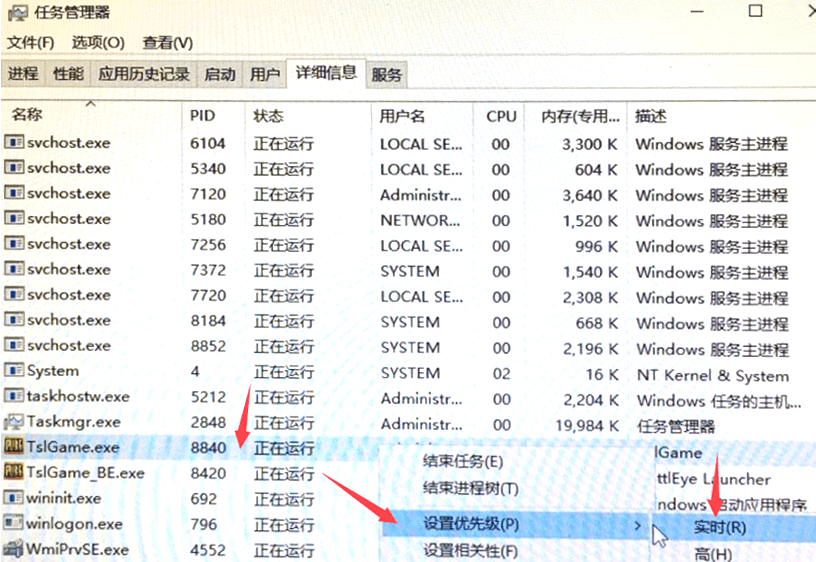Click the WmiPrvSE.exe process icon

click(14, 549)
